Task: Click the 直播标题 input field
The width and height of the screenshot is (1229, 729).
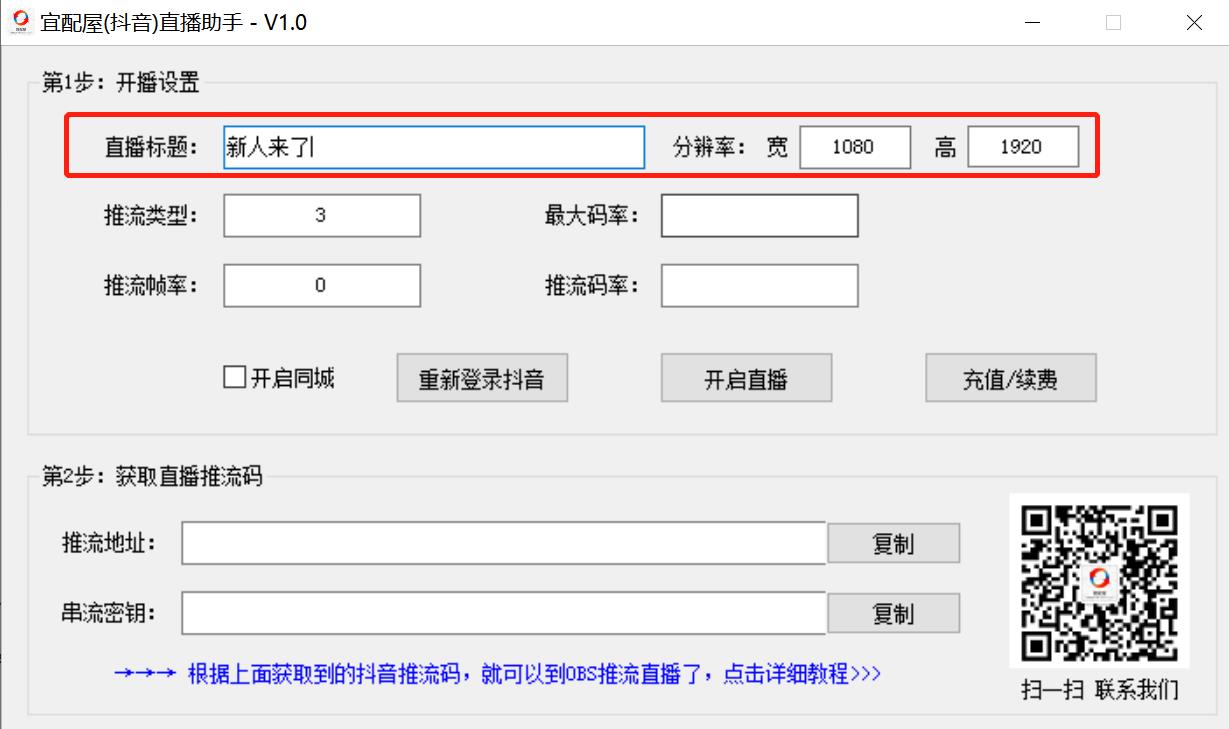Action: (x=434, y=147)
